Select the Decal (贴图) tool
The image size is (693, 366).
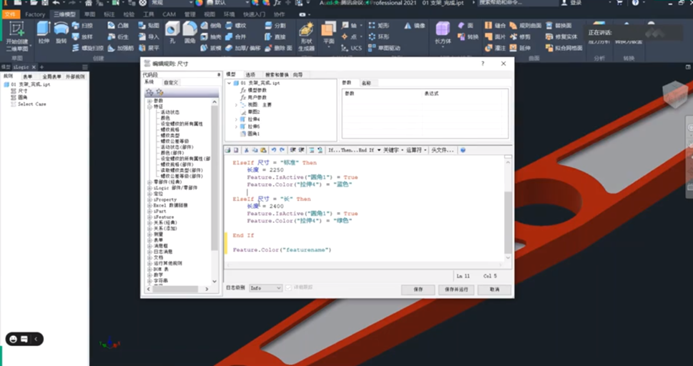(x=148, y=26)
